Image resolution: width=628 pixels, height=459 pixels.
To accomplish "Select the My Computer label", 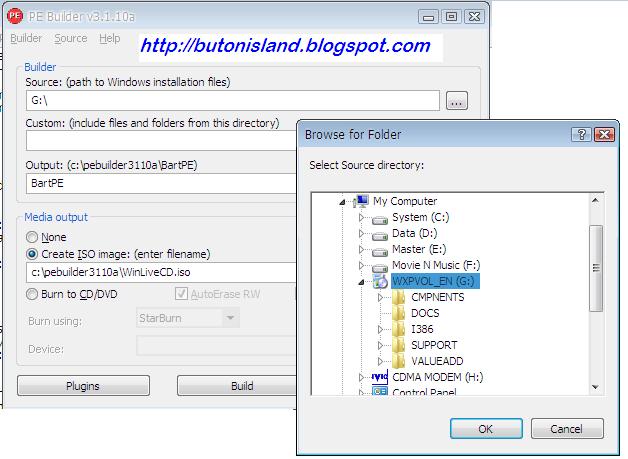I will coord(405,201).
